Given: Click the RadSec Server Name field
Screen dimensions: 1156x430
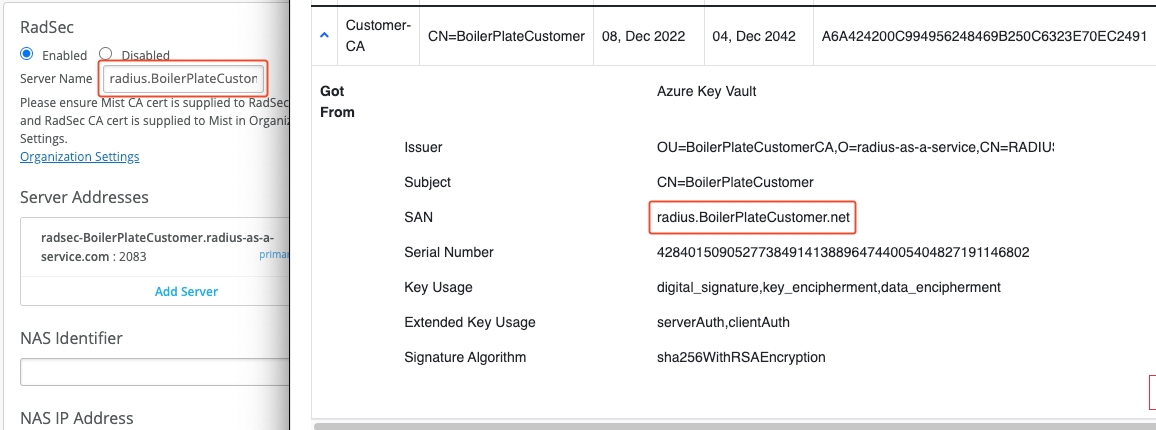Looking at the screenshot, I should [184, 78].
